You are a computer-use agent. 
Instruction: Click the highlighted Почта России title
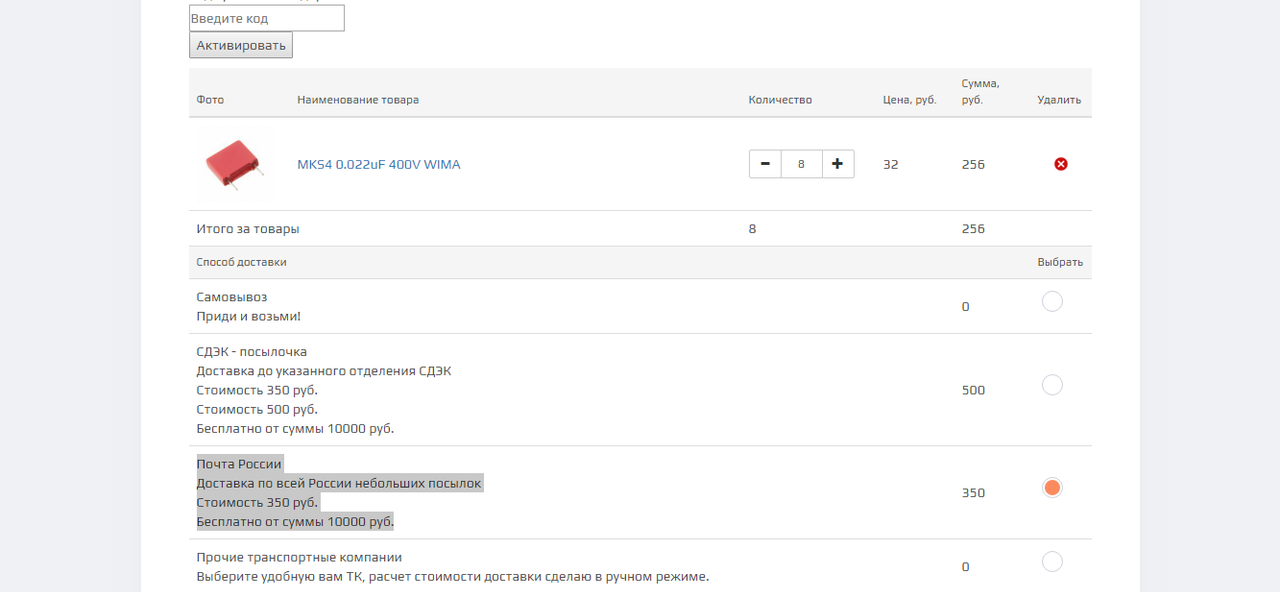pos(240,464)
